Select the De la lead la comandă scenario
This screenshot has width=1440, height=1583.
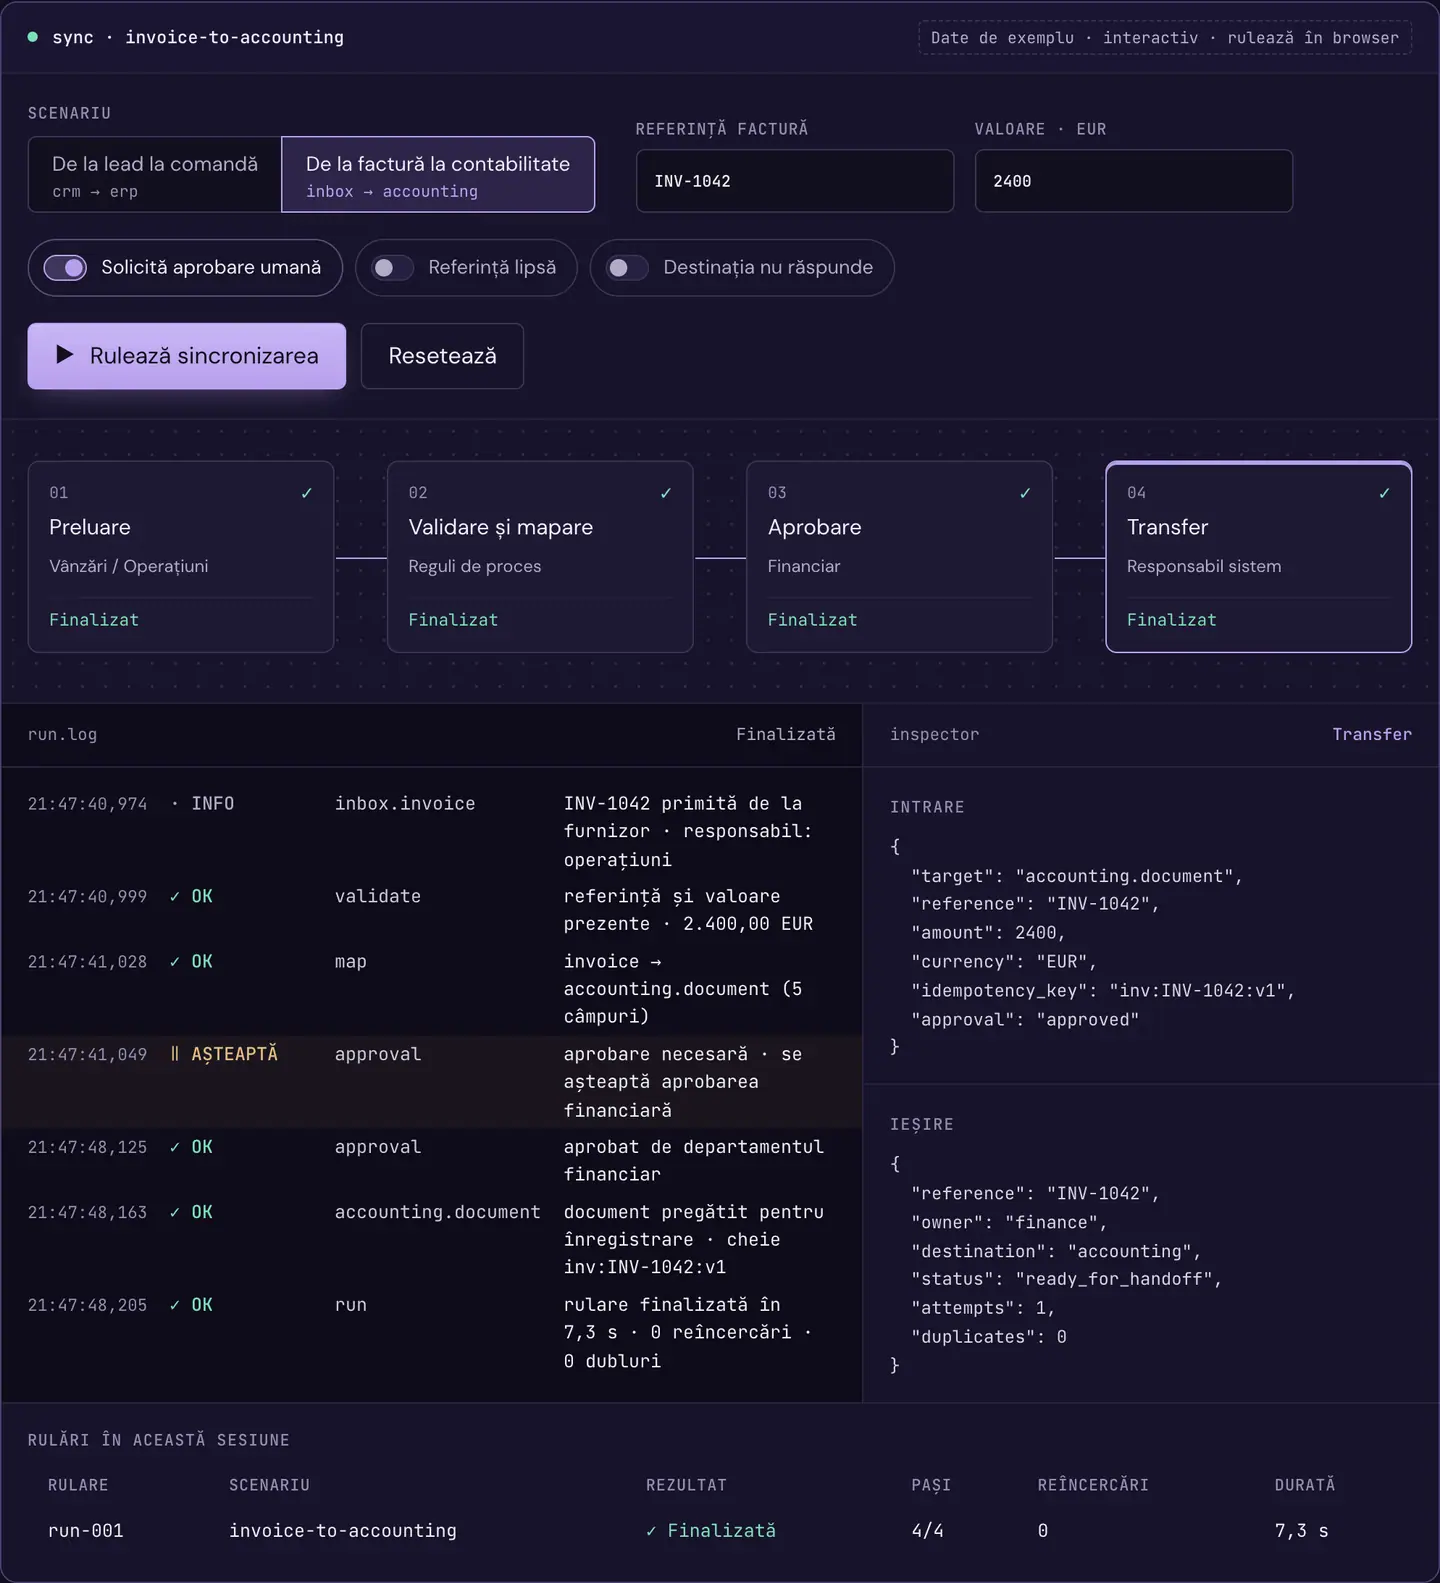155,175
